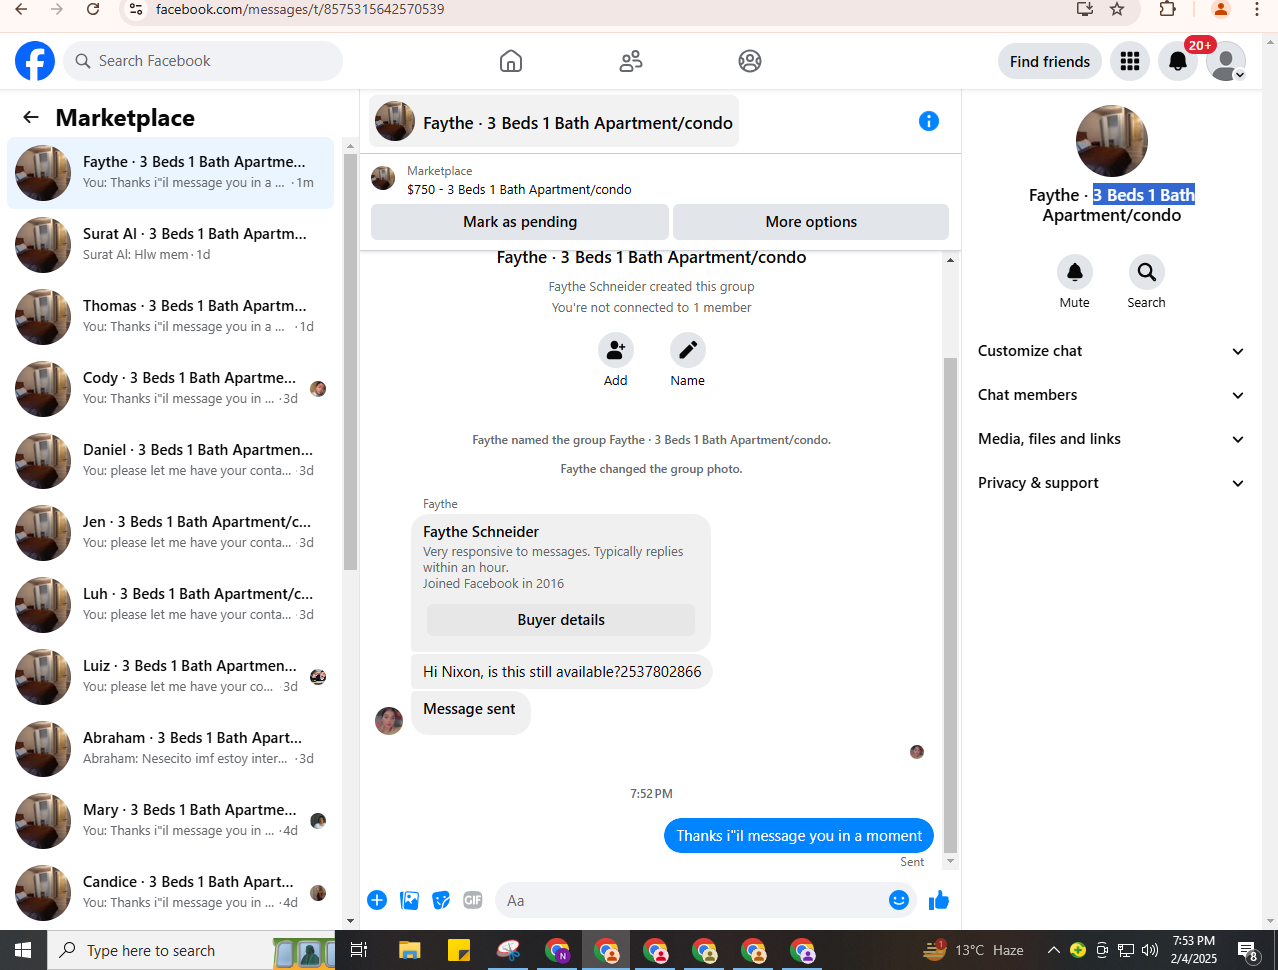
Task: Open browser extensions puzzle icon
Action: (1168, 9)
